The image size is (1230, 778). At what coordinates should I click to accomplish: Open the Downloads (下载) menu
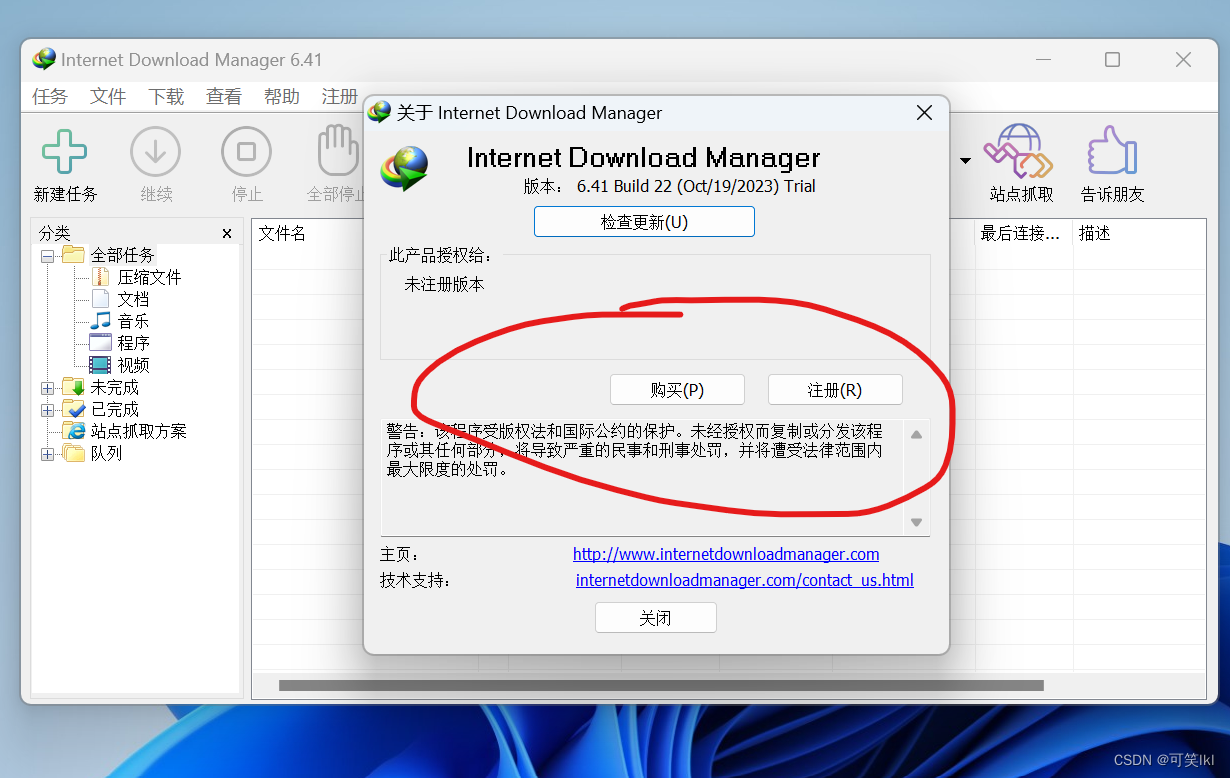pos(166,96)
